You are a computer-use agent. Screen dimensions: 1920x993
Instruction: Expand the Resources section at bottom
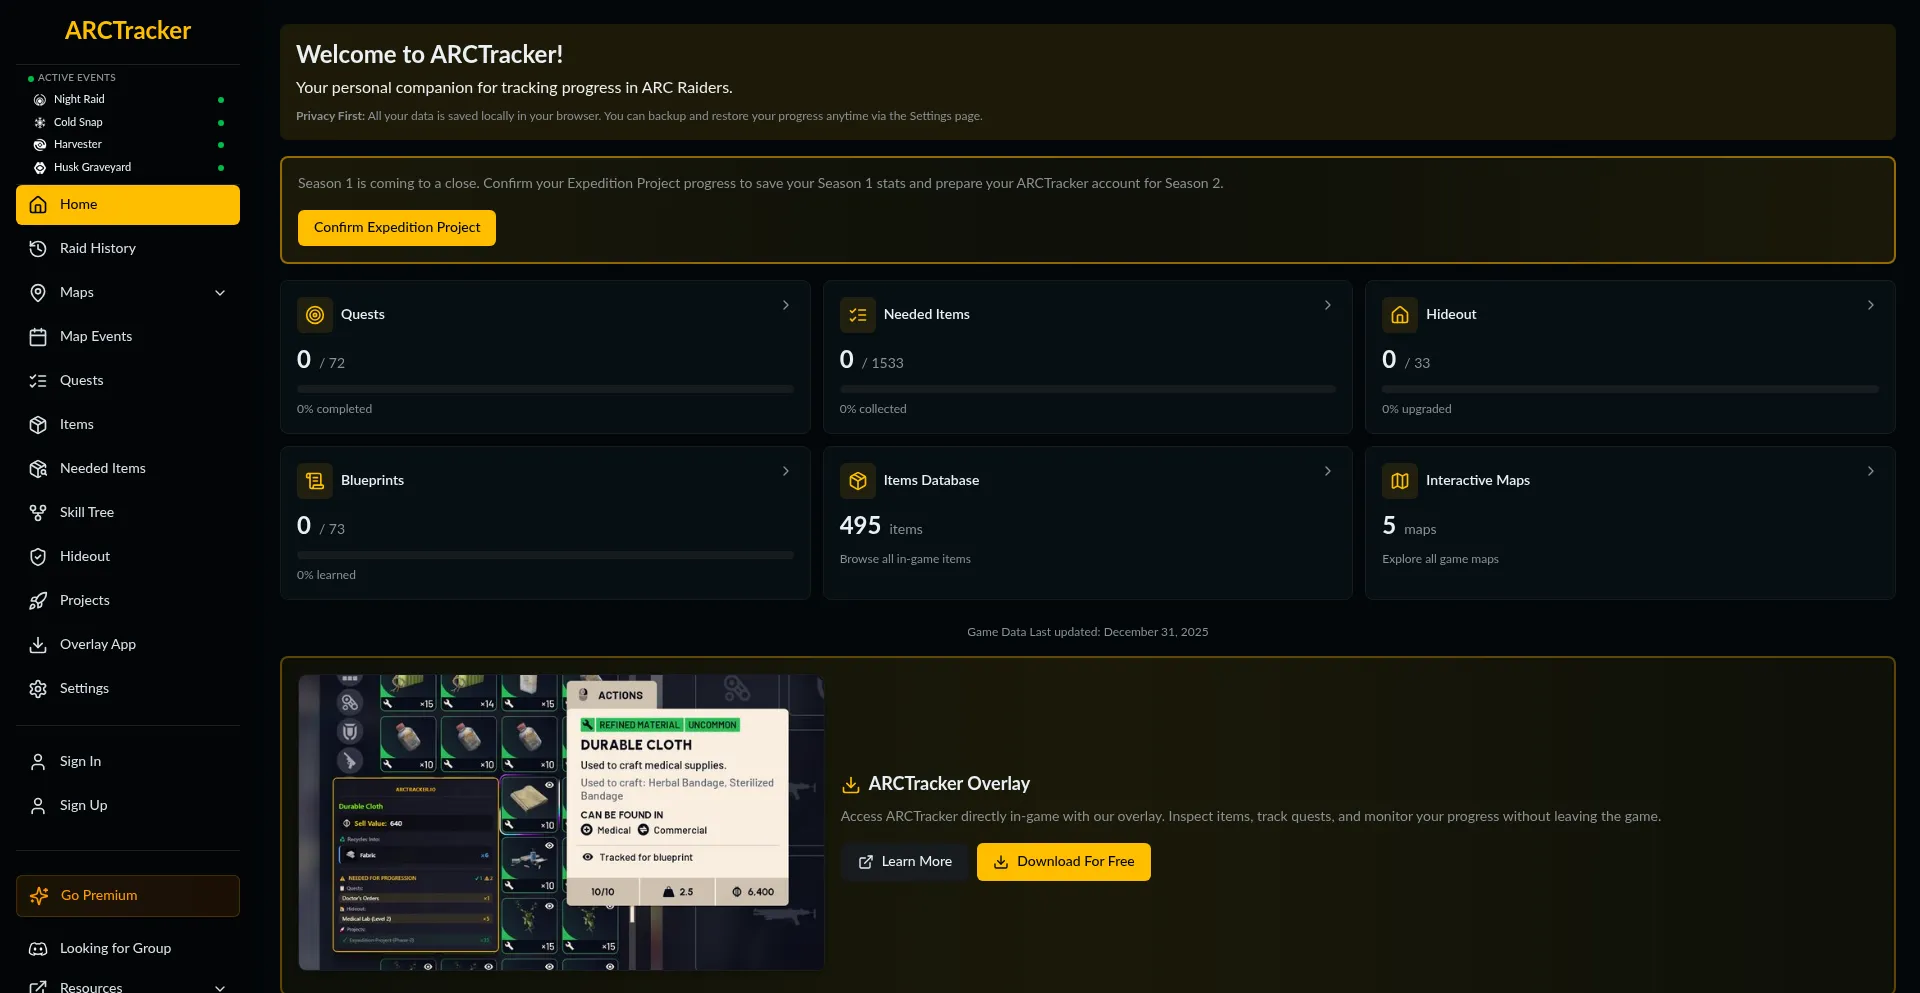pyautogui.click(x=218, y=987)
